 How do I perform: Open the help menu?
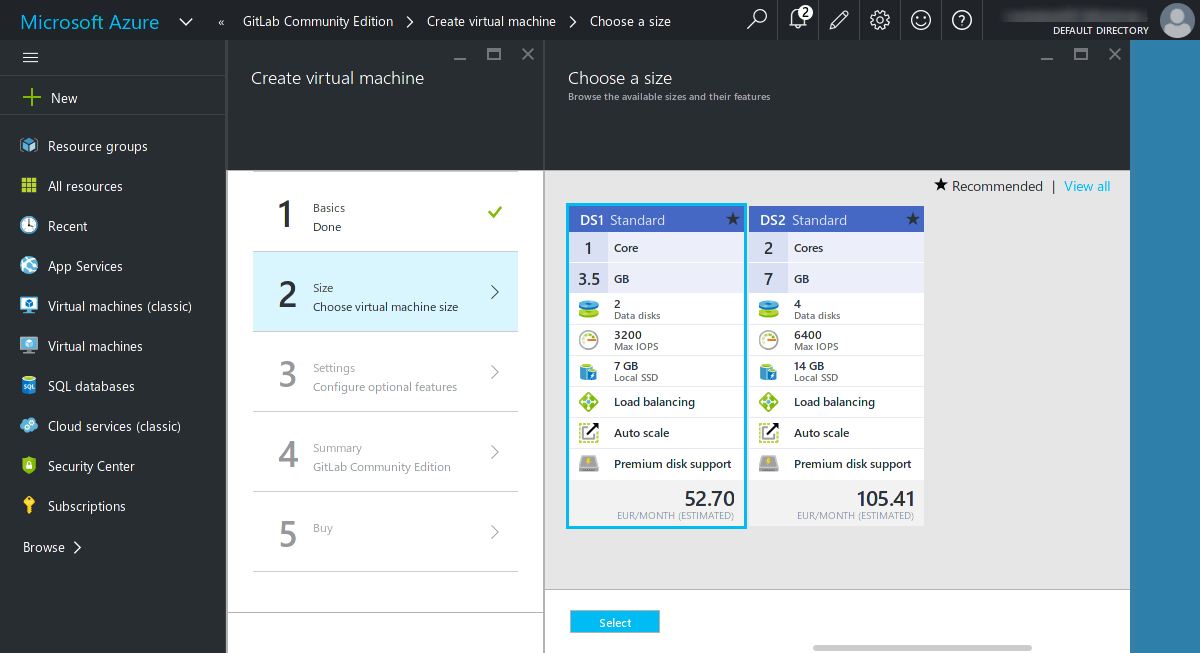click(x=961, y=20)
